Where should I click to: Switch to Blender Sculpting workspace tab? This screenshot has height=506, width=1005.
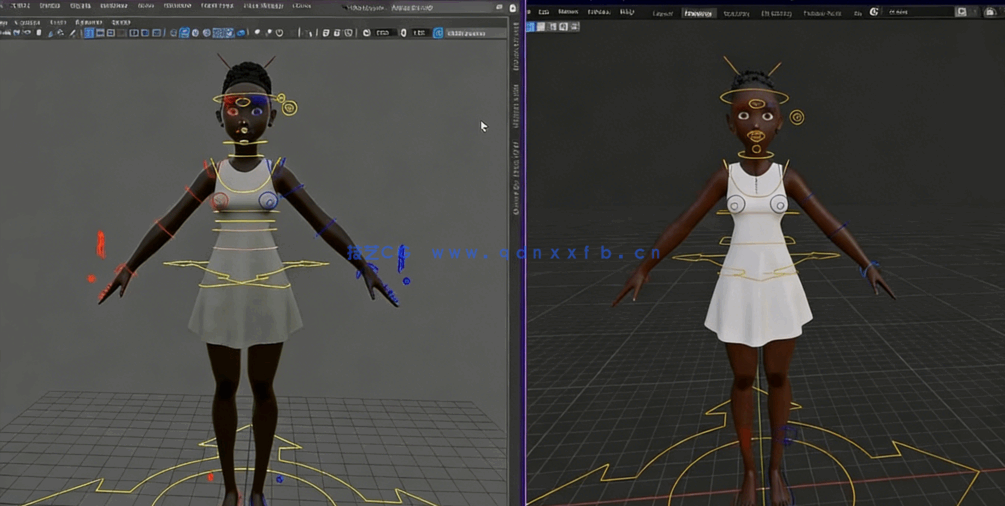736,13
